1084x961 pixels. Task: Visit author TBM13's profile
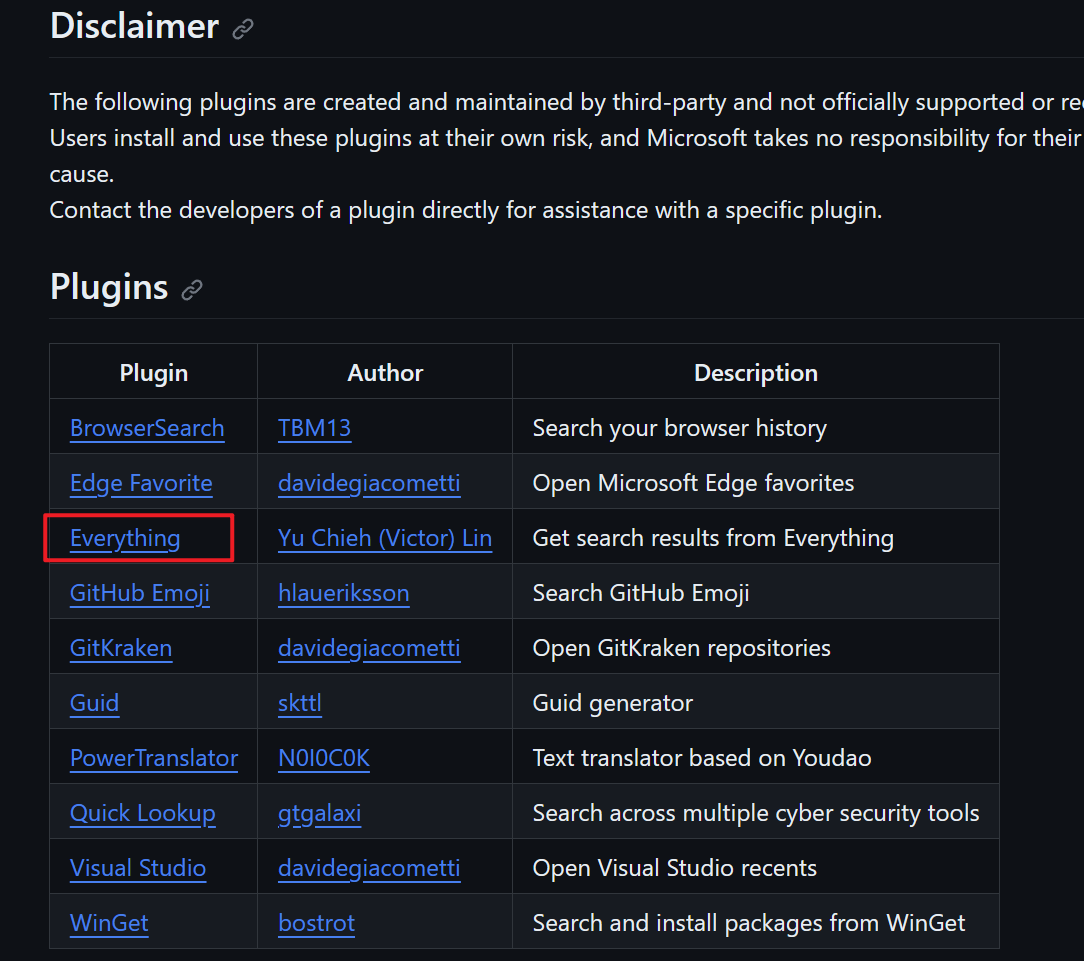pyautogui.click(x=315, y=428)
